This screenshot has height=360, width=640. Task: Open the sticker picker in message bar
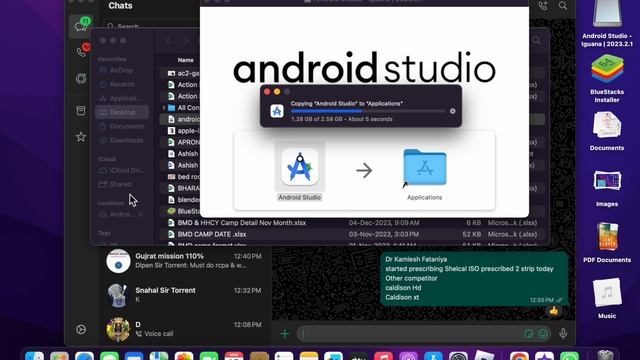click(x=529, y=334)
